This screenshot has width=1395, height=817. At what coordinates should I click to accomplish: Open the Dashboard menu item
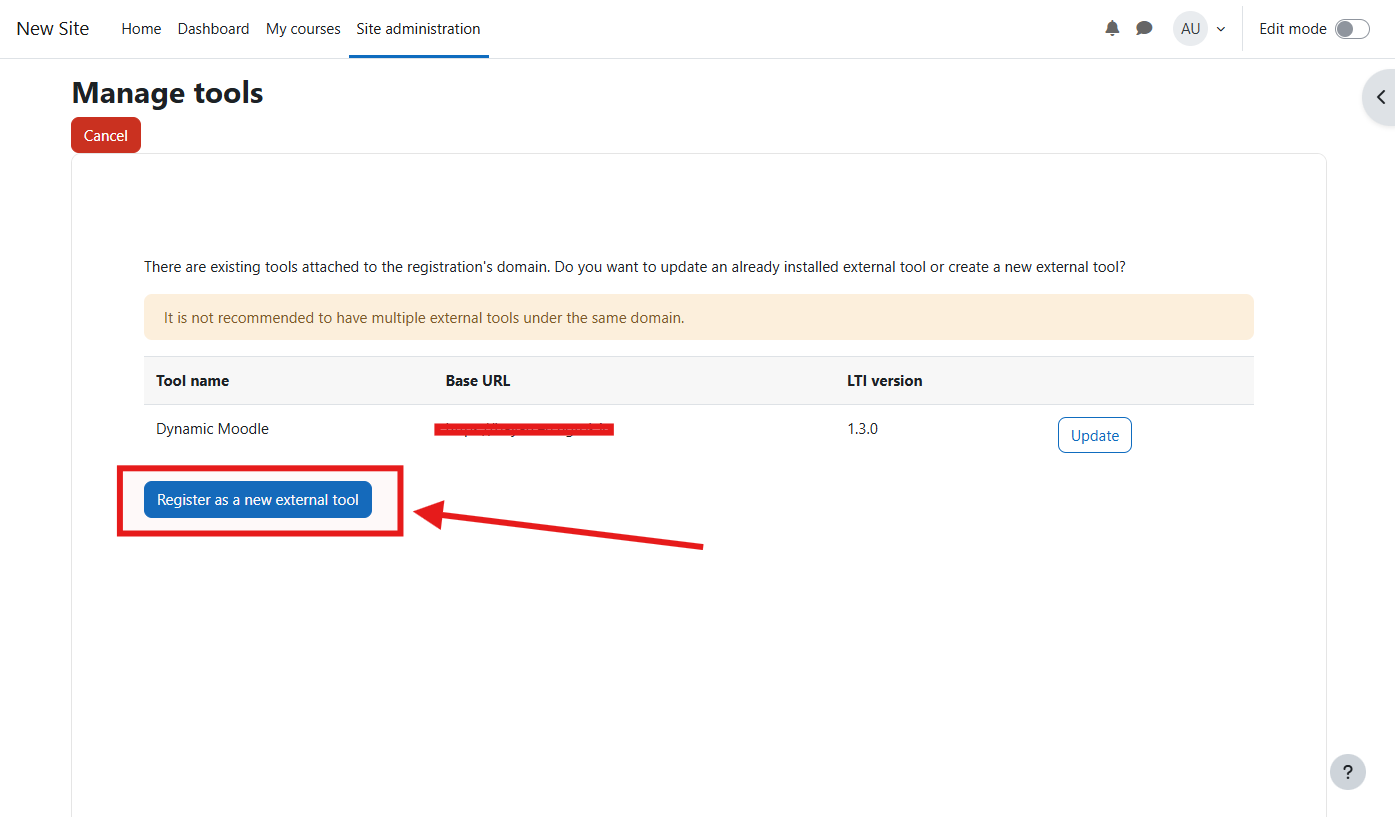point(213,29)
